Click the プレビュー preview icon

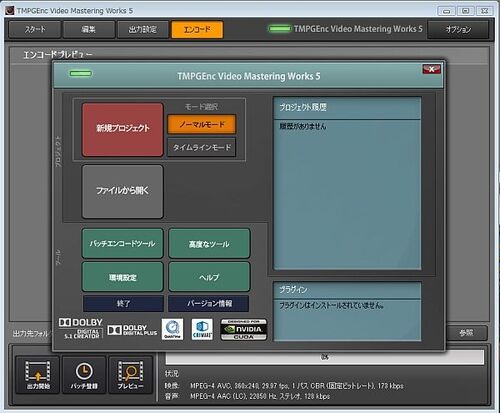131,375
